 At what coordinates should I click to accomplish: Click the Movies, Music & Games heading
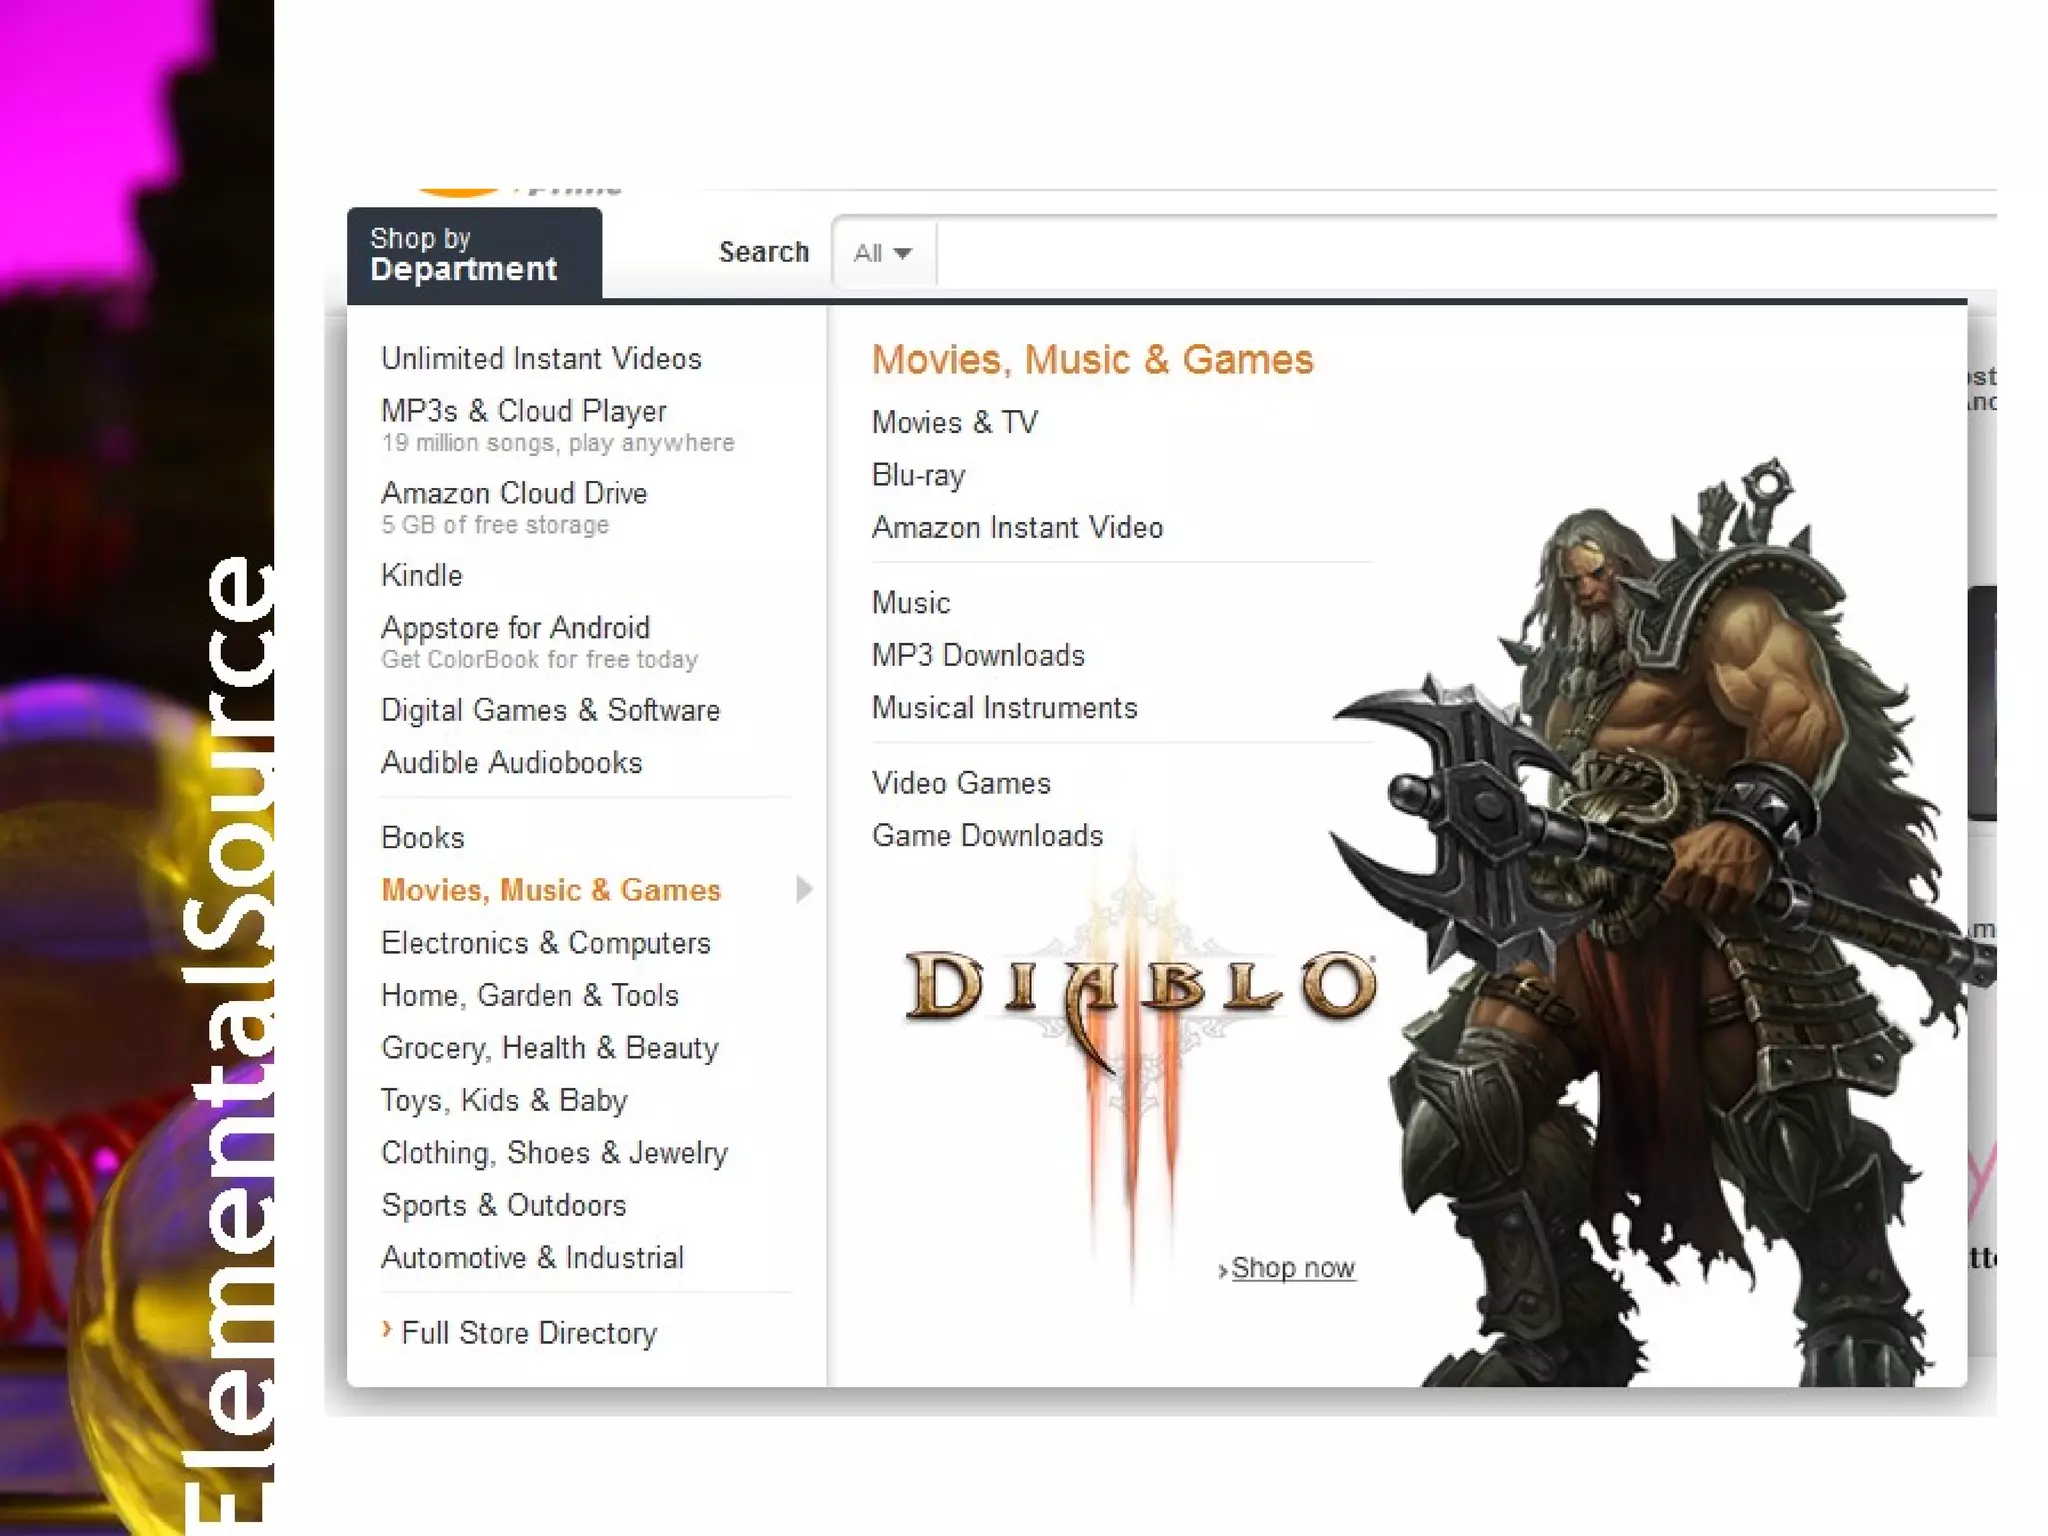point(1092,360)
